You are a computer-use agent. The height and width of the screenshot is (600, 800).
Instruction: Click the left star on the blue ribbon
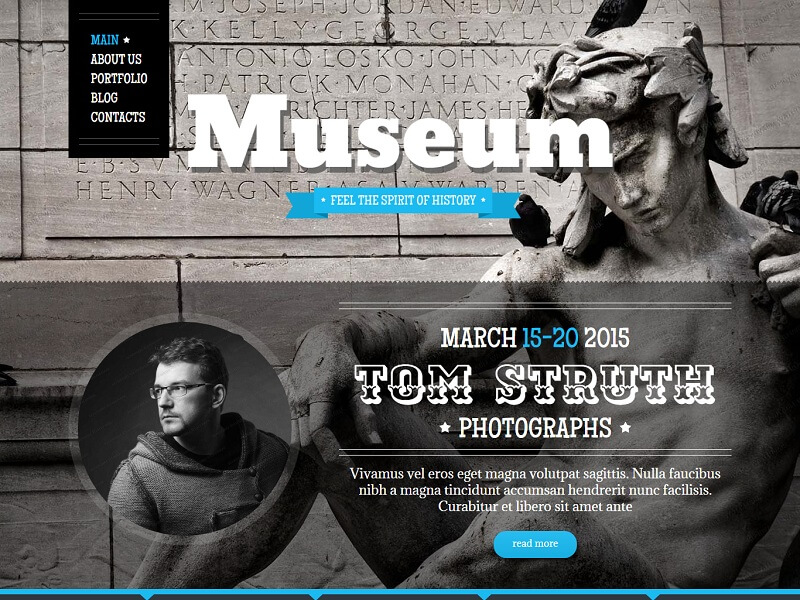[323, 200]
